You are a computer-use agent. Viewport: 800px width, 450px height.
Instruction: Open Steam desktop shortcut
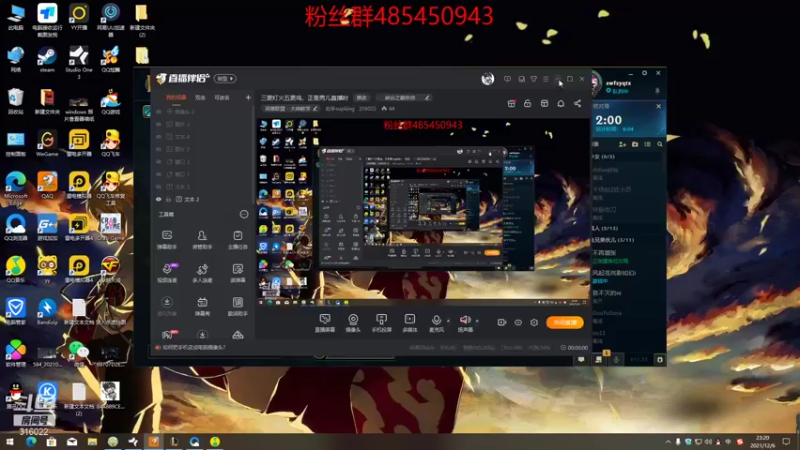click(47, 59)
